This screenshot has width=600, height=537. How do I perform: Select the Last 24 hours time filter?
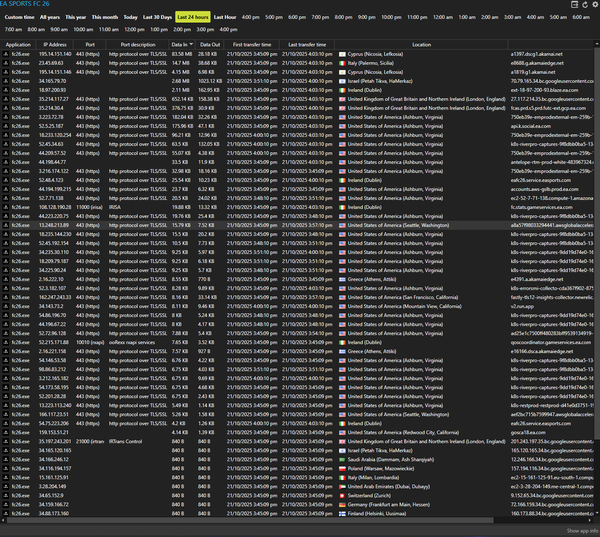196,18
